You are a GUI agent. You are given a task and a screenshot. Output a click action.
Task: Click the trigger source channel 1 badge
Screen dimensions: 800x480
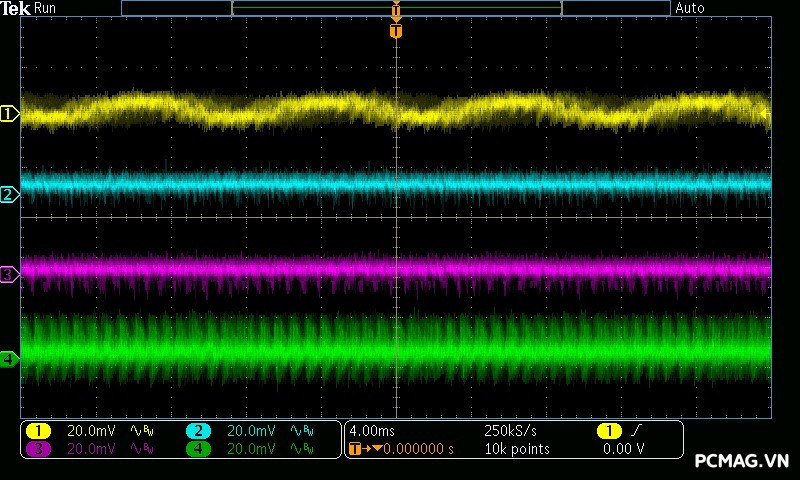608,431
